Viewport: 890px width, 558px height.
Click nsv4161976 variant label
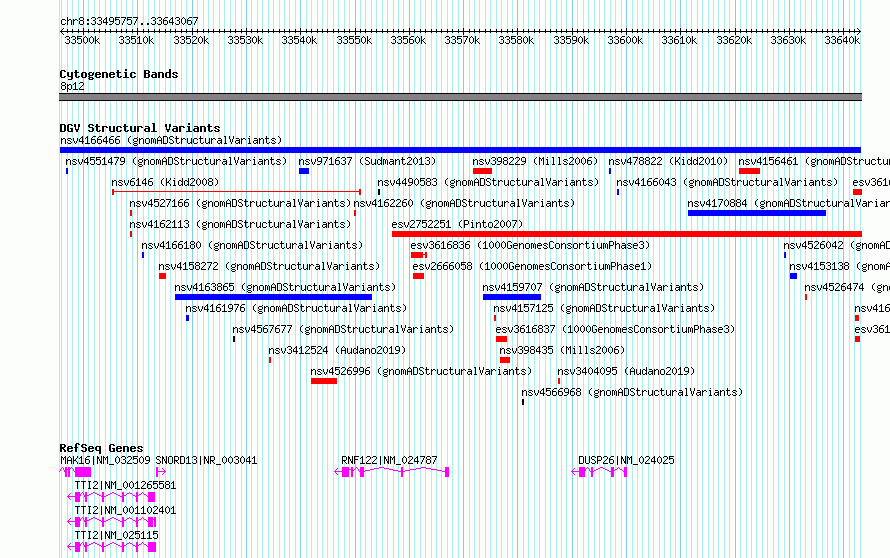pyautogui.click(x=296, y=308)
